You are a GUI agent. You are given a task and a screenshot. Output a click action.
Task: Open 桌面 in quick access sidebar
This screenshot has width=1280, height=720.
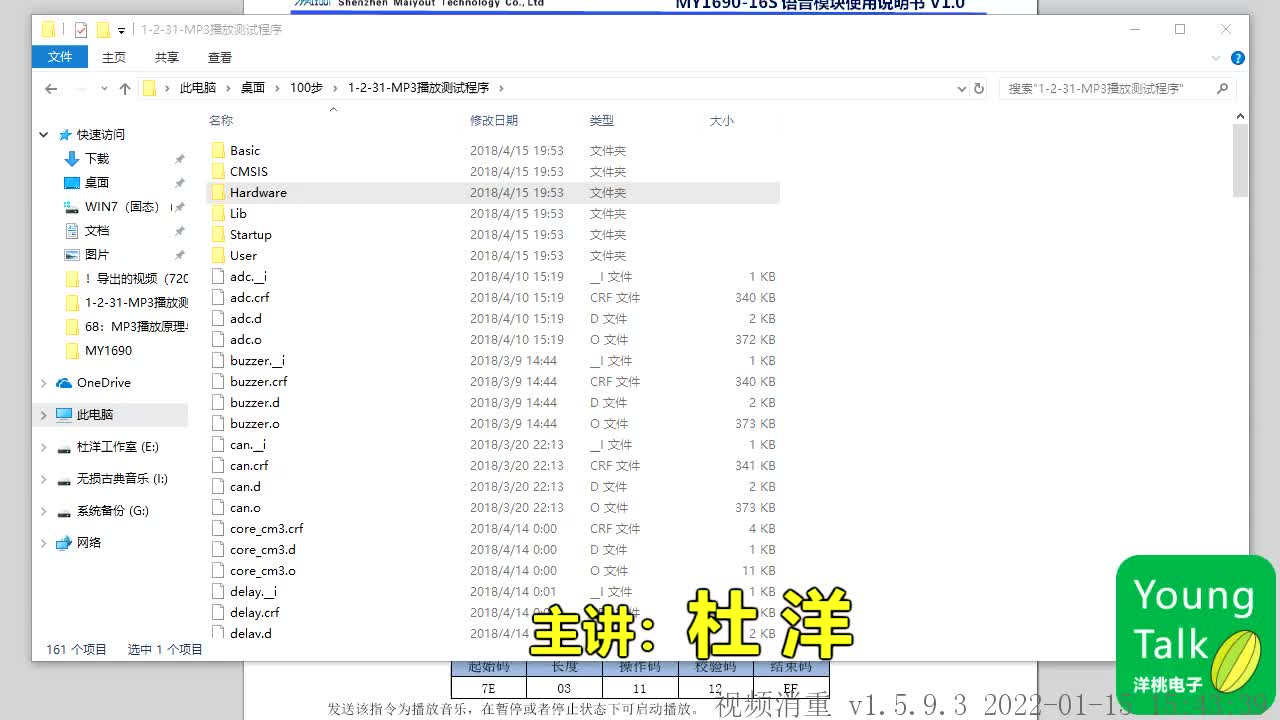click(97, 182)
